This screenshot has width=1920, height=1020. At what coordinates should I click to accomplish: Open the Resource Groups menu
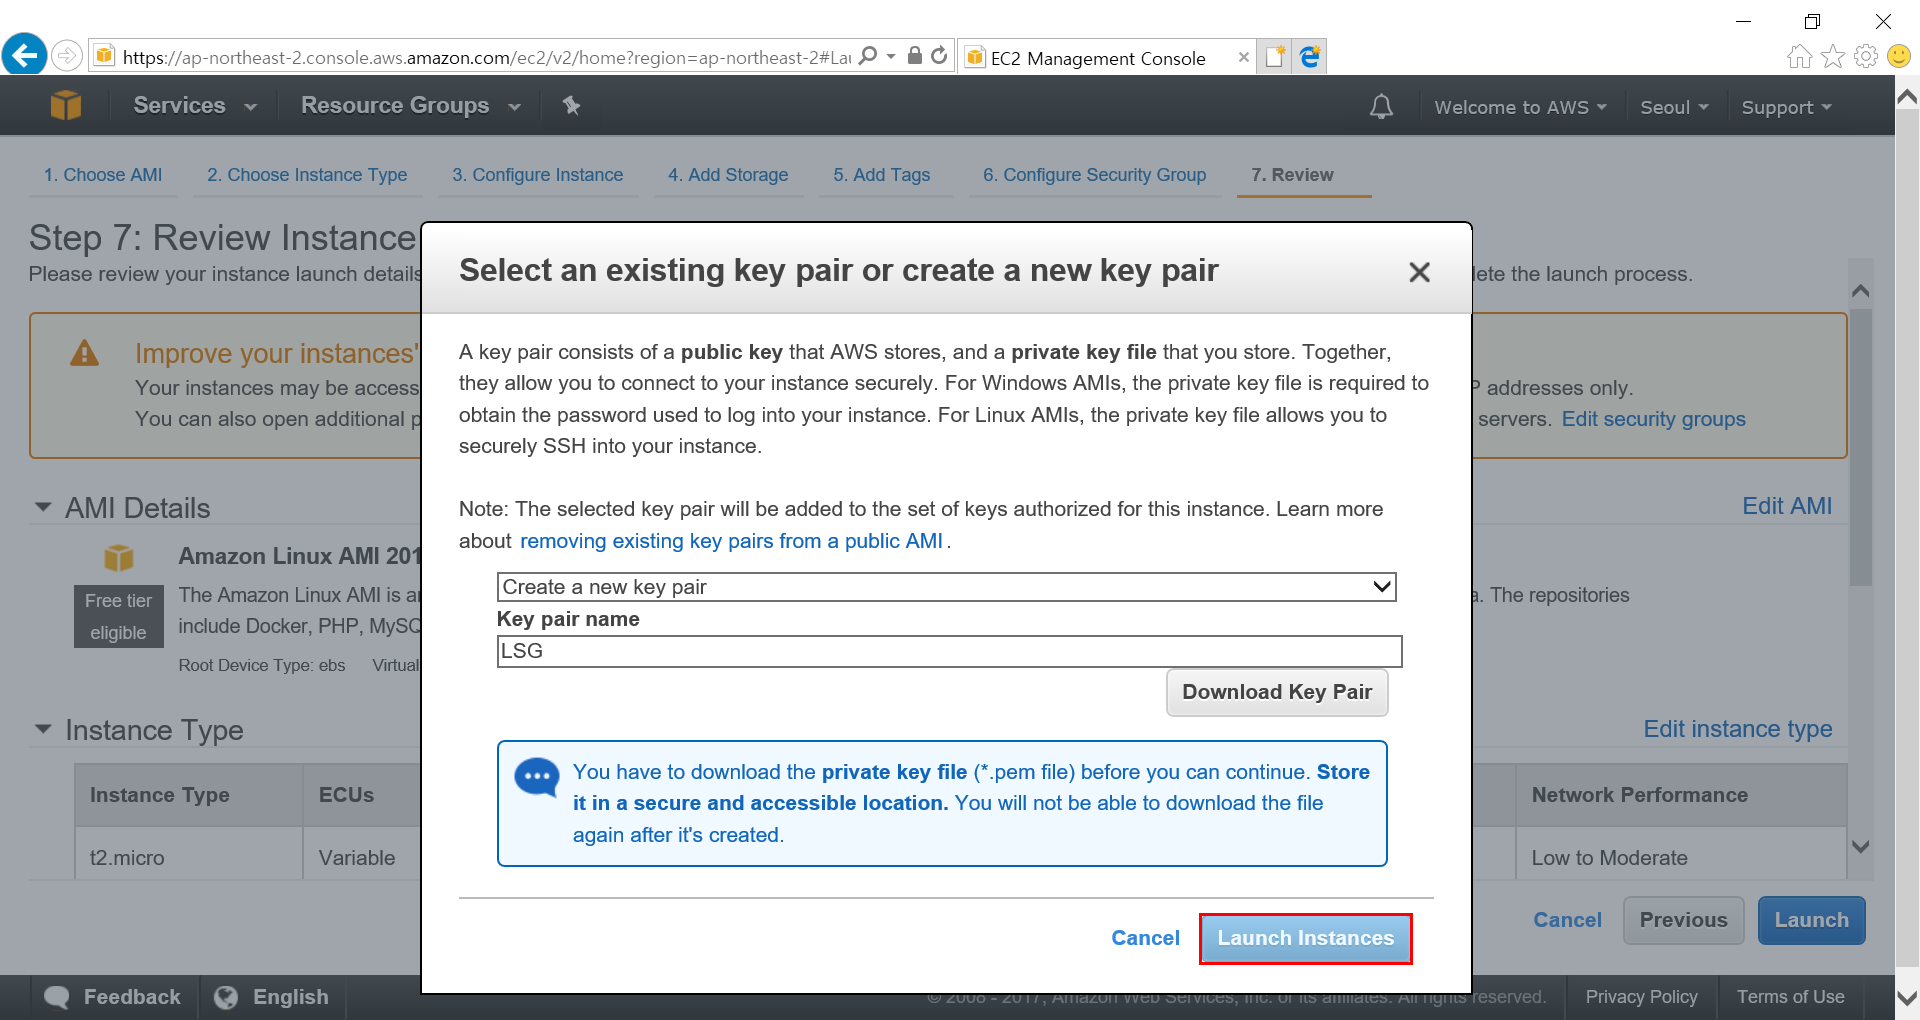pyautogui.click(x=411, y=105)
